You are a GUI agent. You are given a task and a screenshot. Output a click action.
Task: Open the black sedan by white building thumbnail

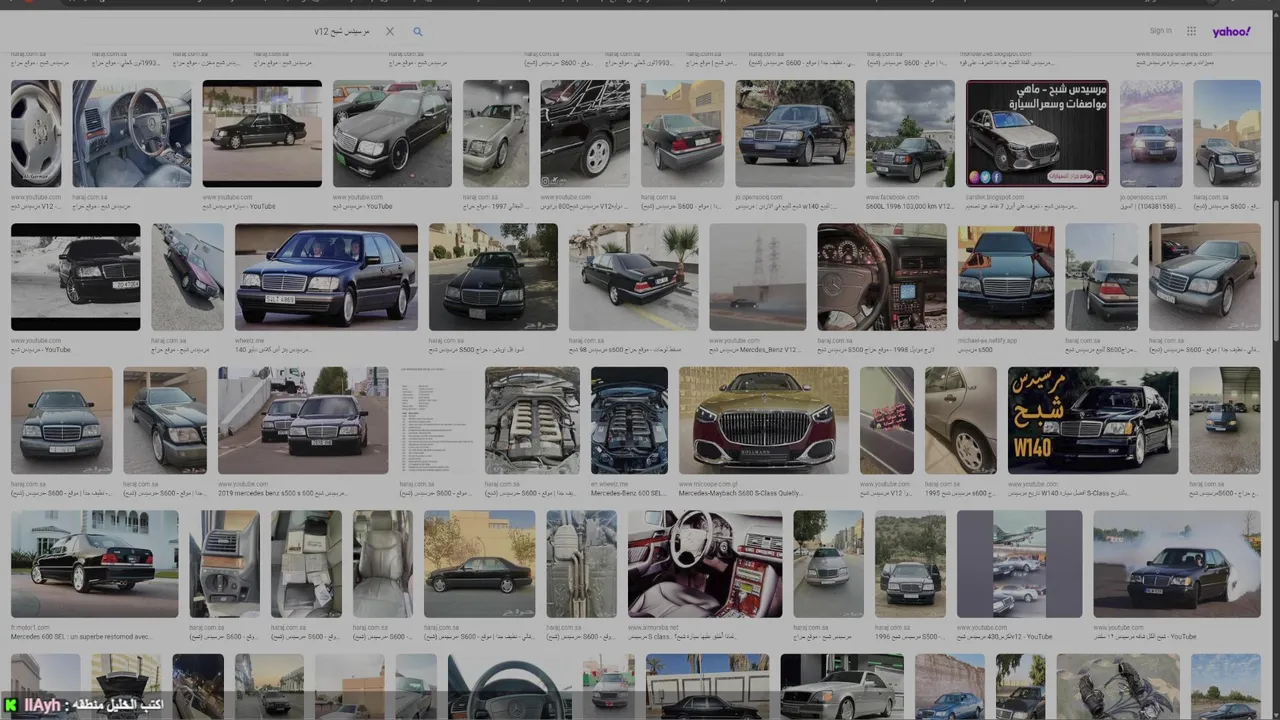pos(95,564)
